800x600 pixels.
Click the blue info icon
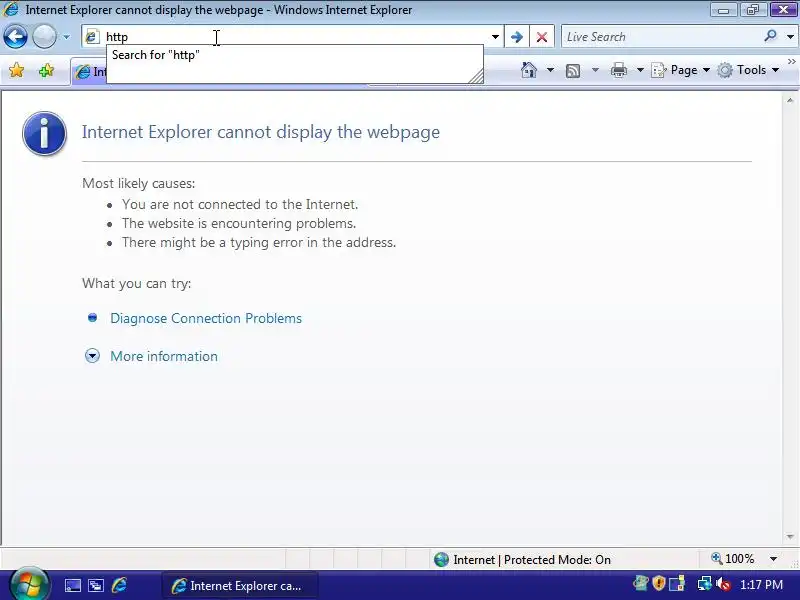click(x=44, y=133)
